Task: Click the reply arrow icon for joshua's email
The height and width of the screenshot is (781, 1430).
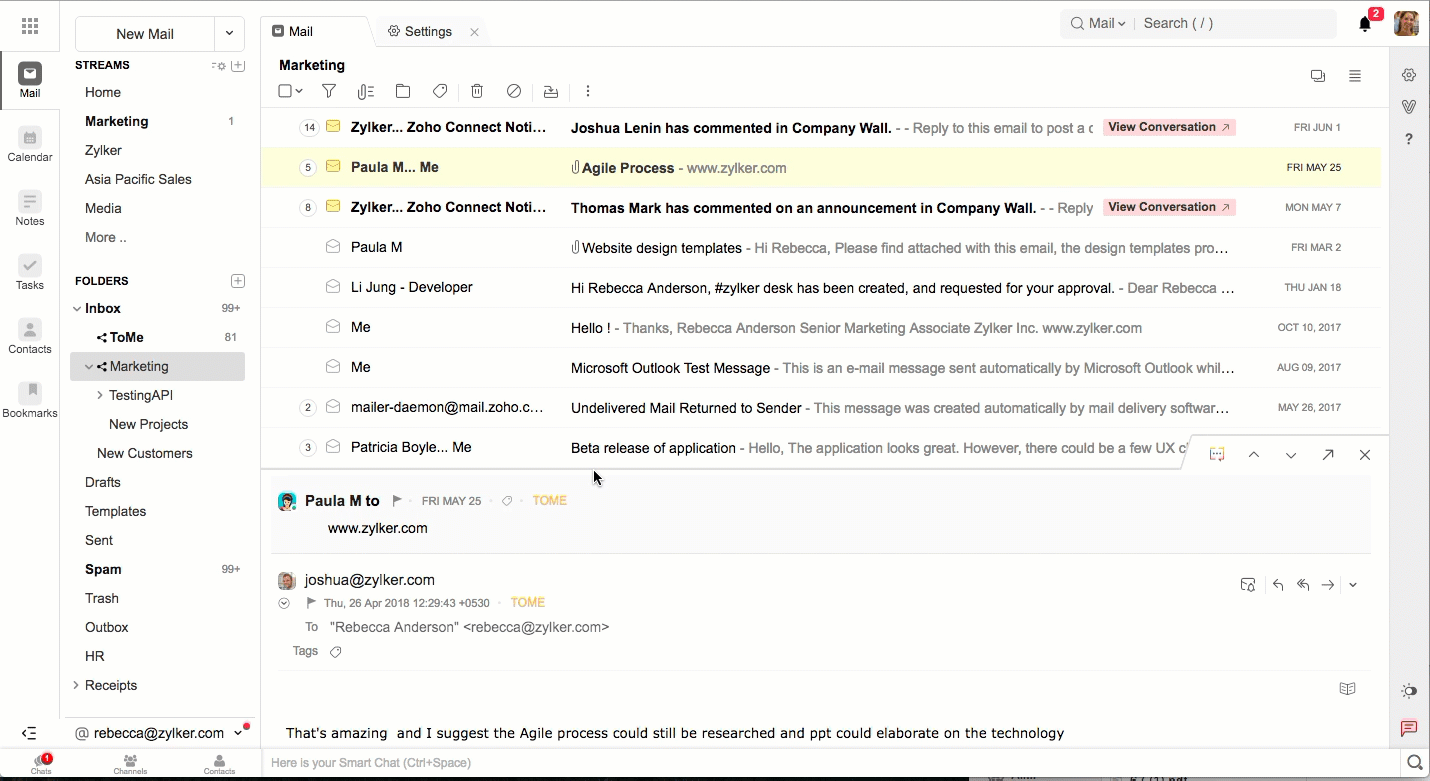Action: tap(1278, 585)
